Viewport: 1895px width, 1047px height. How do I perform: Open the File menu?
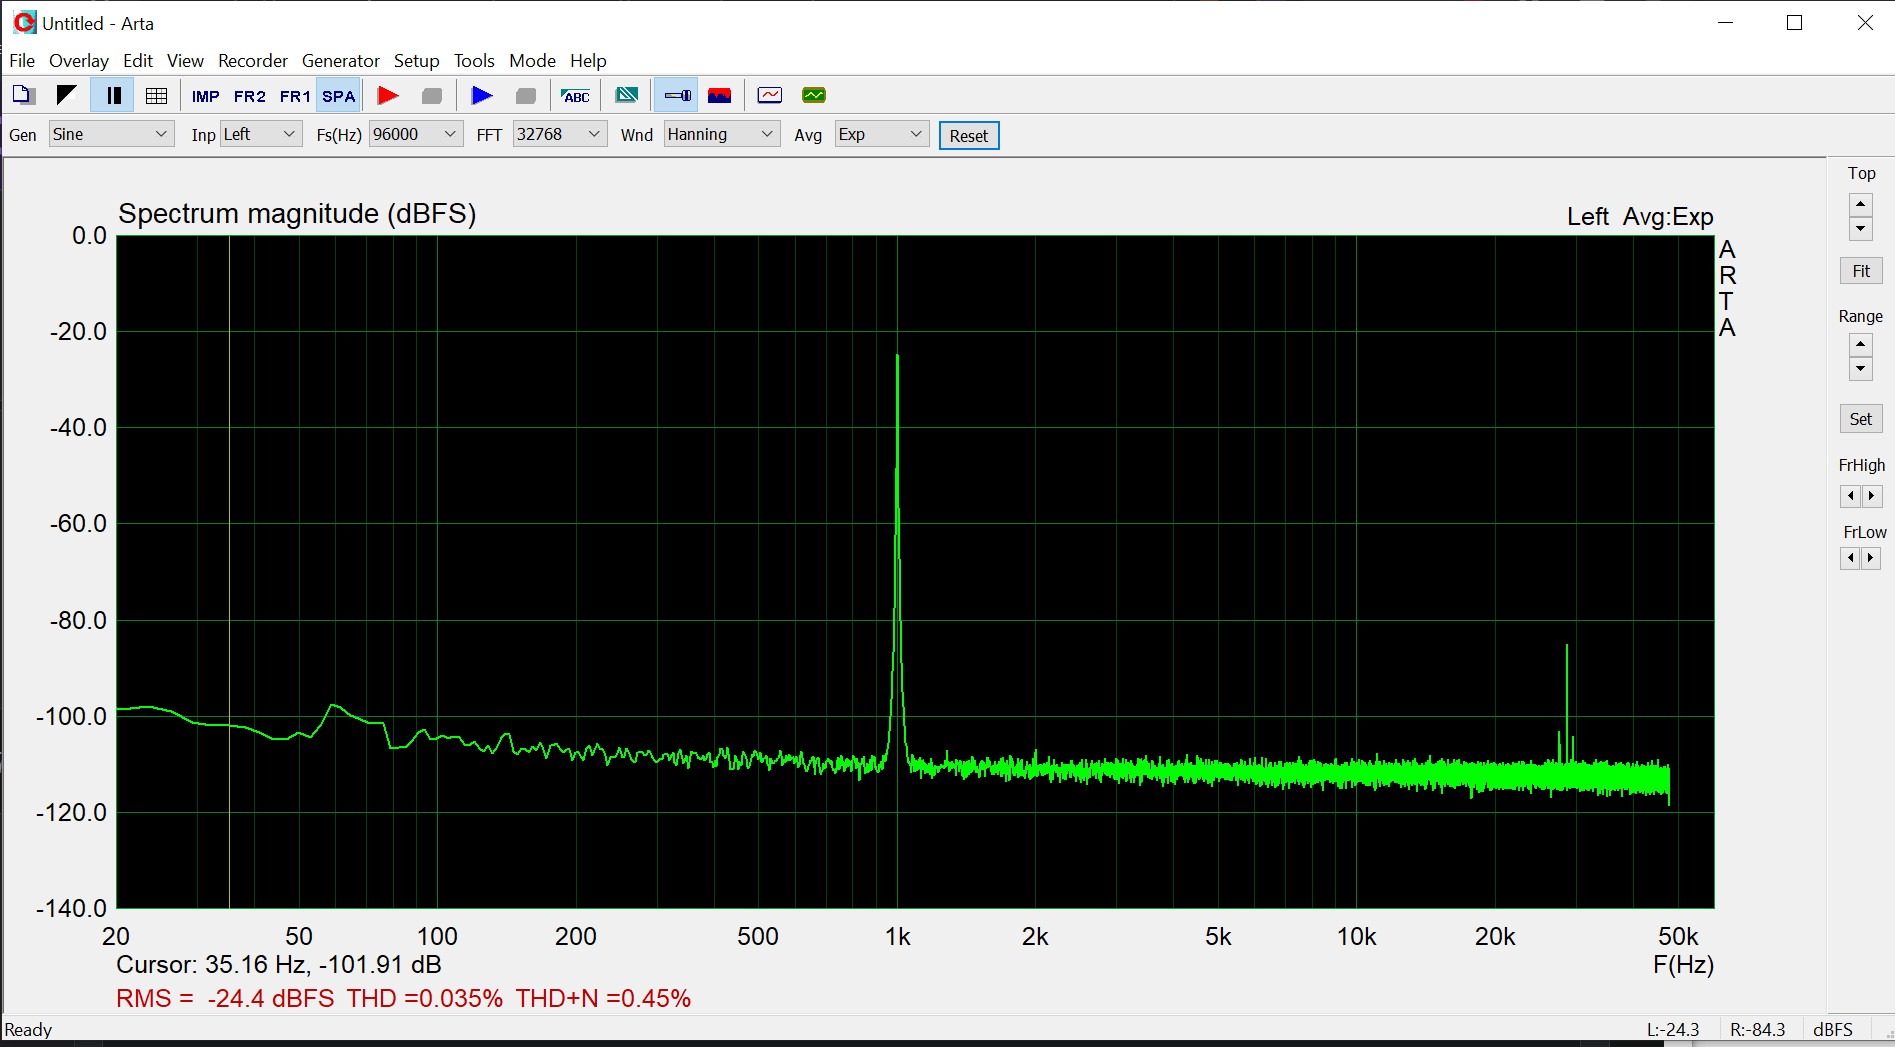22,61
